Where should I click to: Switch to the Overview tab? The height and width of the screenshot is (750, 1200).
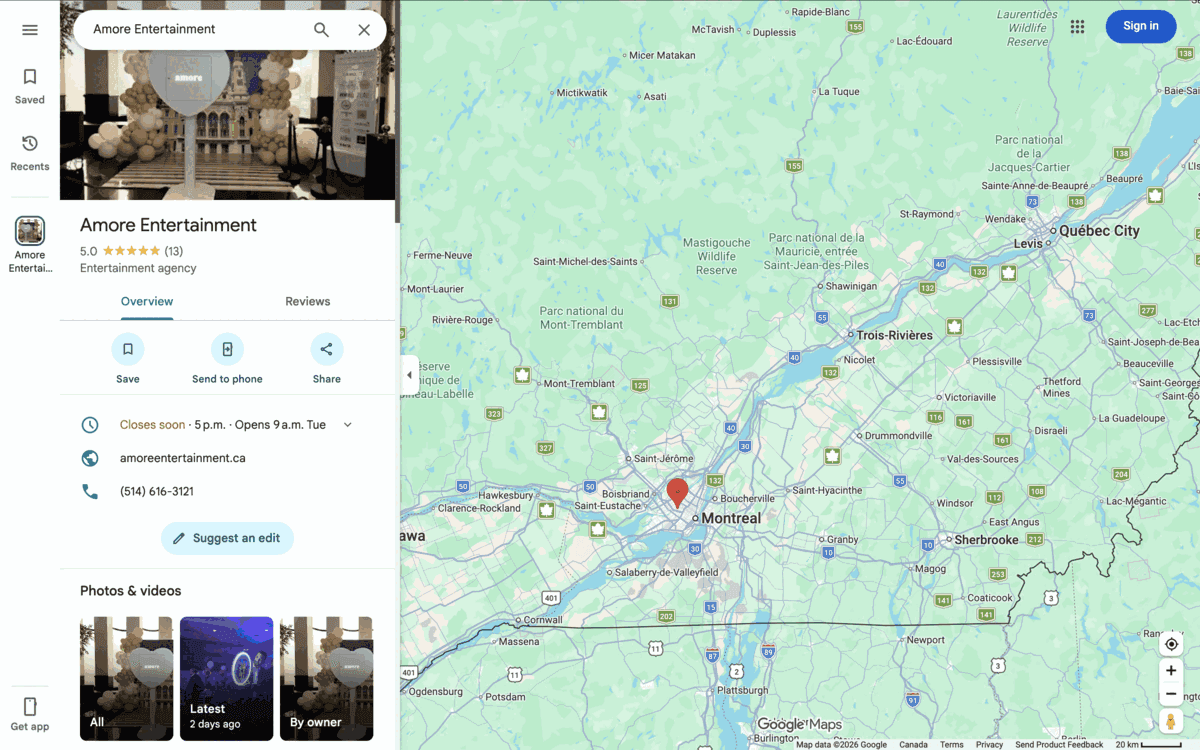[x=147, y=301]
